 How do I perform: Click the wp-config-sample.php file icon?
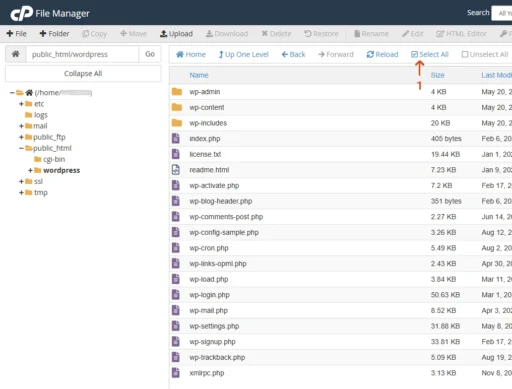[x=176, y=232]
